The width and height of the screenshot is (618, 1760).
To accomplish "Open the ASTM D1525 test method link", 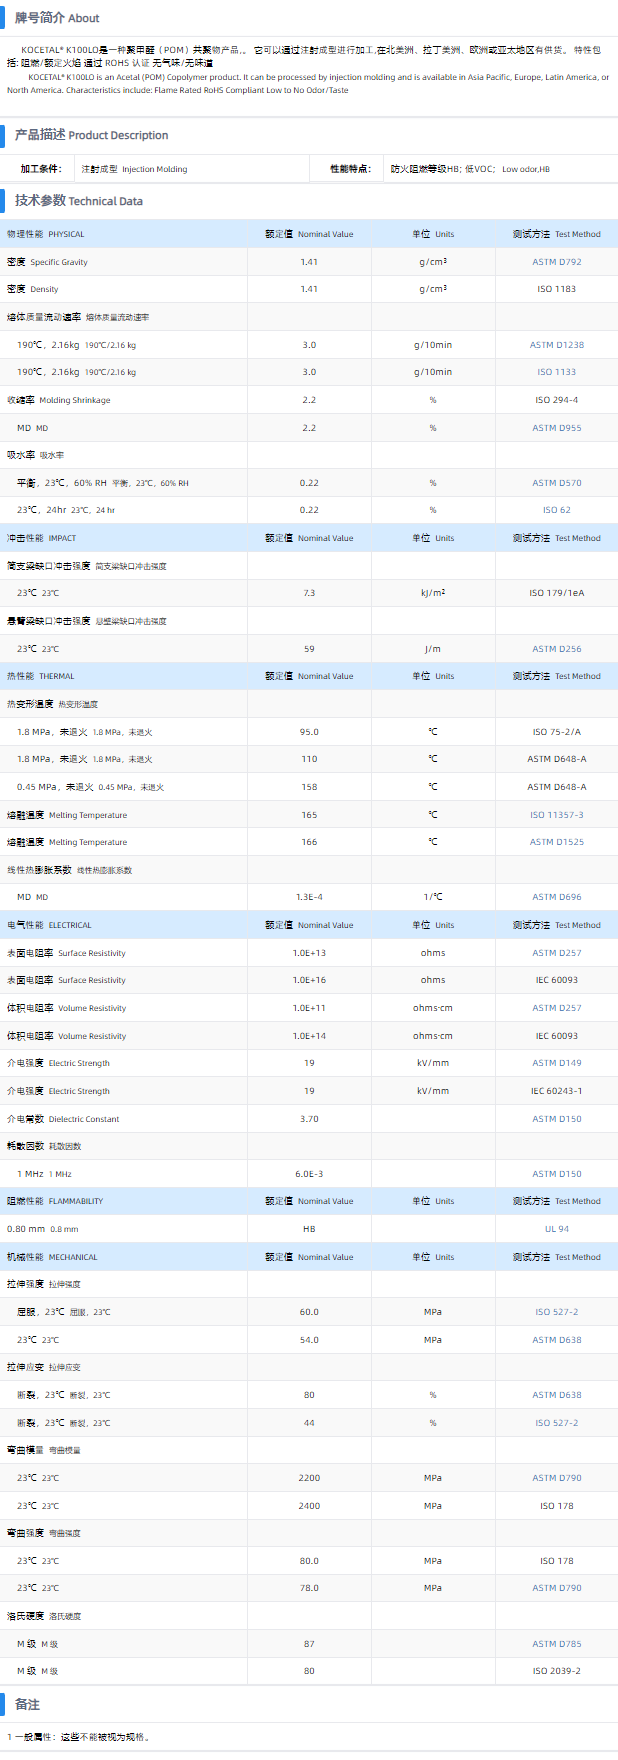I will [556, 842].
